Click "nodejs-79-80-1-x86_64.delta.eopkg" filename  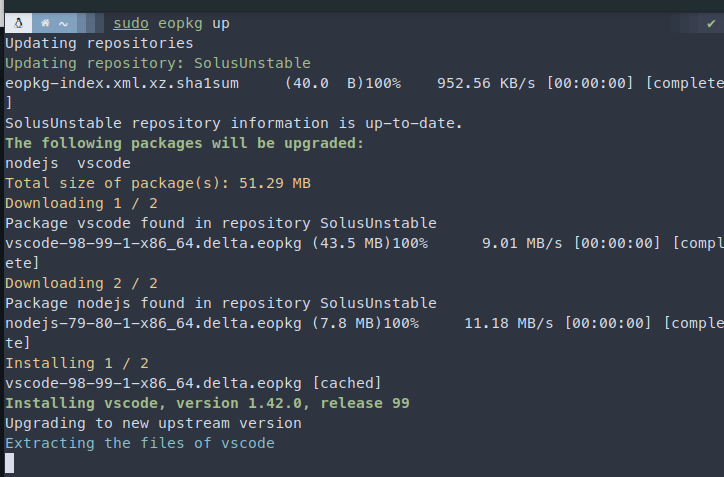point(153,323)
